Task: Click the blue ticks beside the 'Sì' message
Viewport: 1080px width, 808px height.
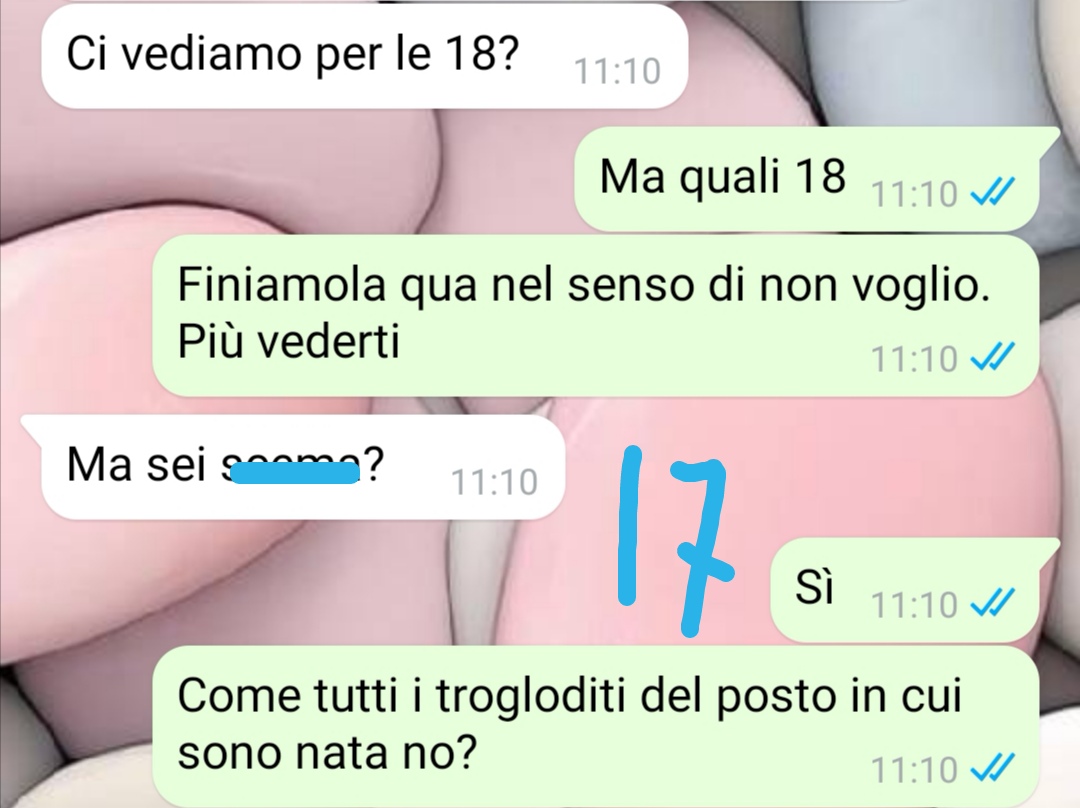Action: point(991,604)
